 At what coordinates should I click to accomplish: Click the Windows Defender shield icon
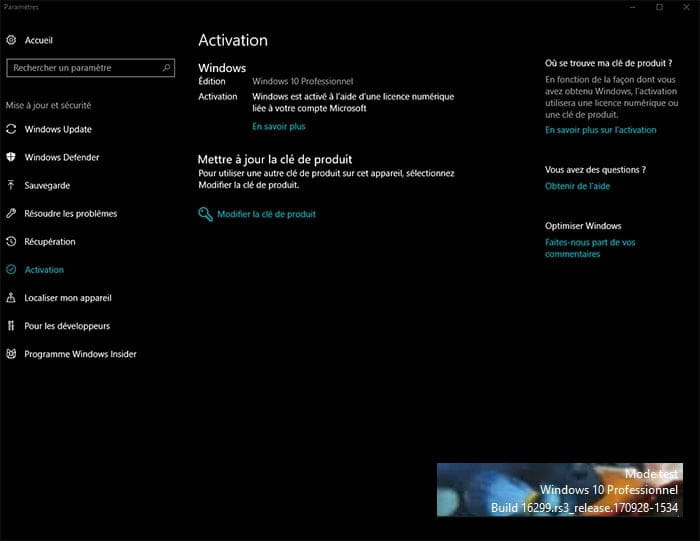tap(11, 157)
